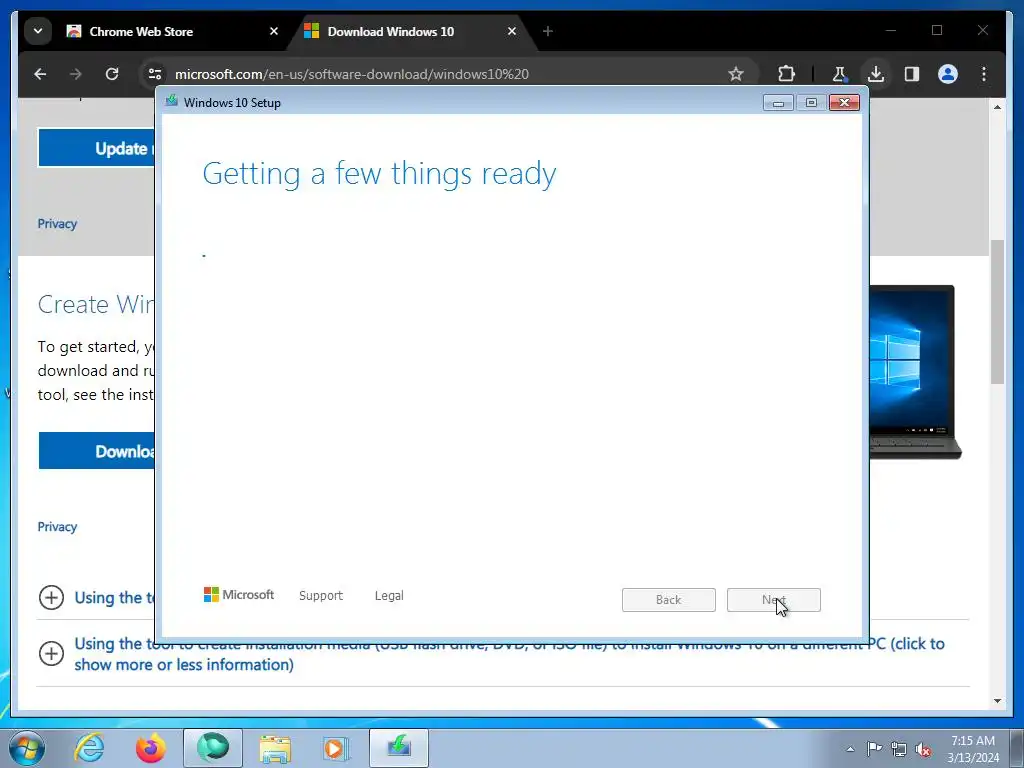Screen dimensions: 1024x768
Task: Click the page vertical scrollbar thumb
Action: click(x=997, y=312)
